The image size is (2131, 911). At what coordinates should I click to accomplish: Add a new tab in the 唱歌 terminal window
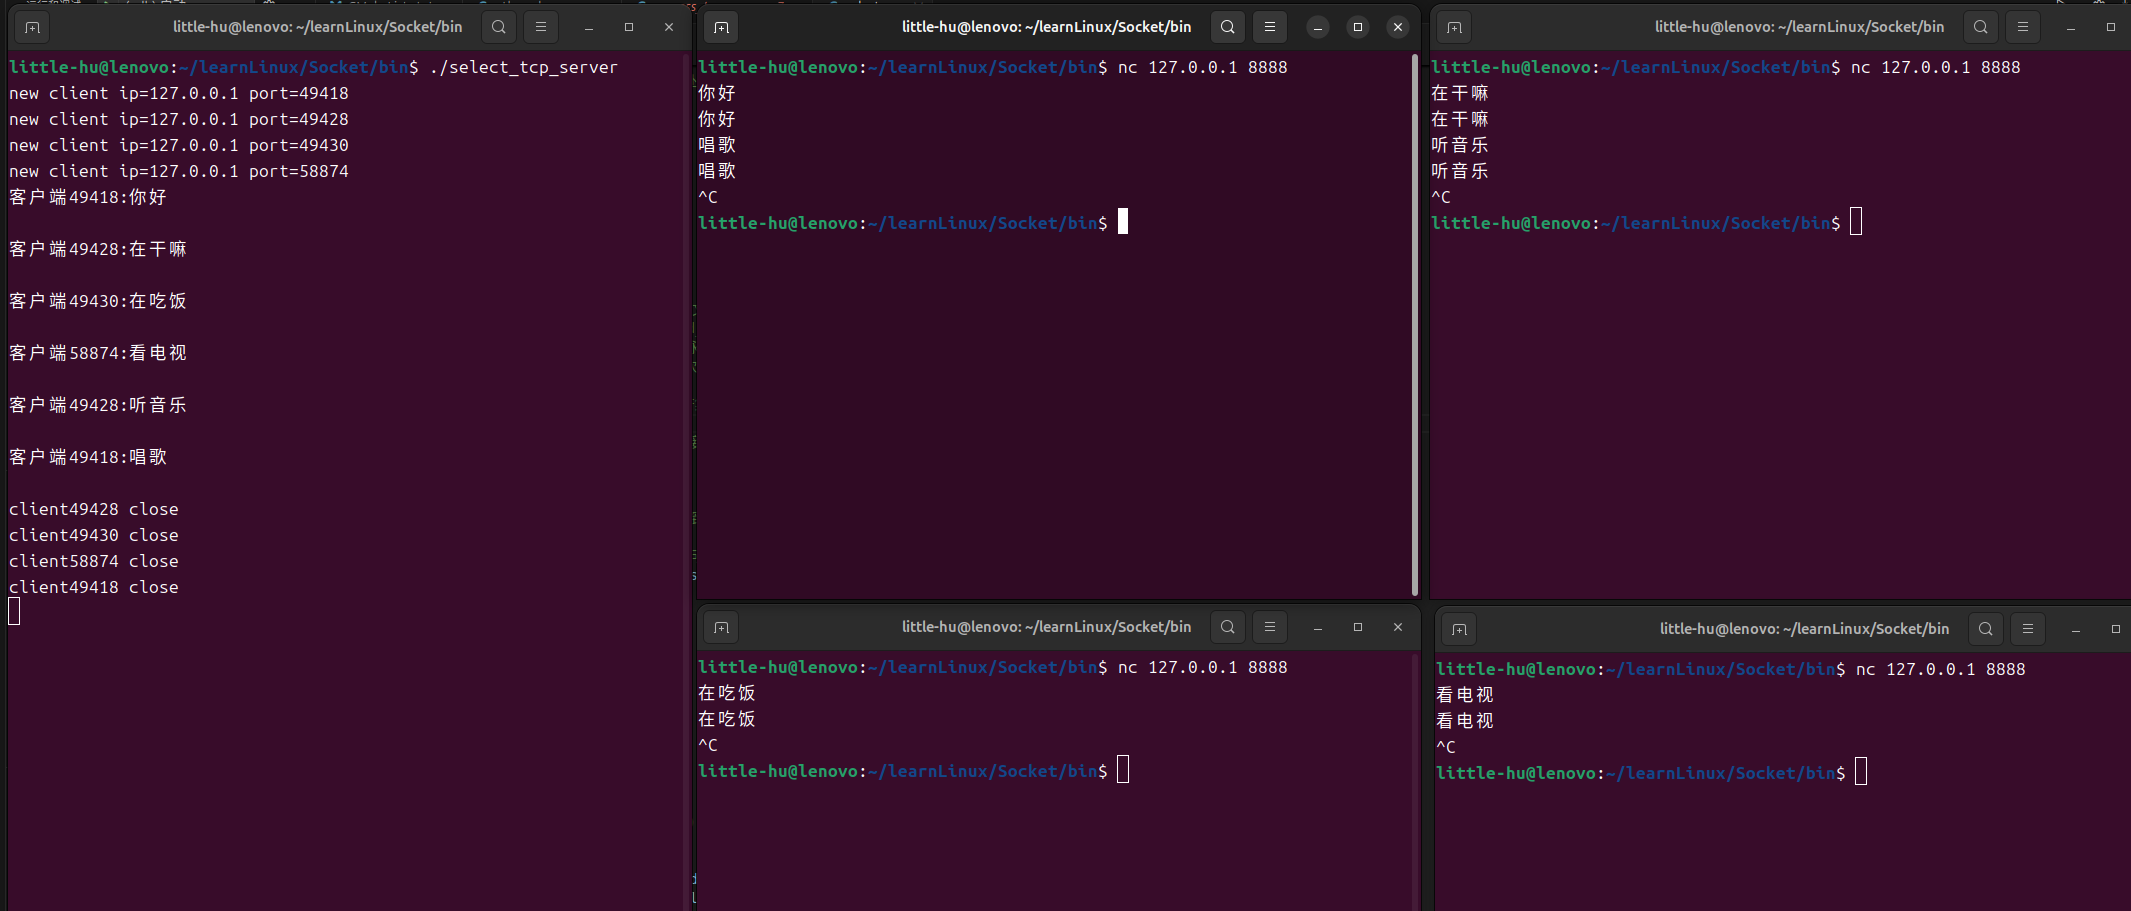pos(721,27)
